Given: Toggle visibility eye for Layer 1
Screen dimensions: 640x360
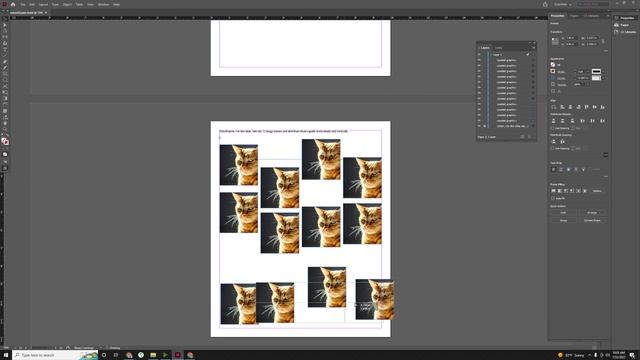Looking at the screenshot, I should tap(479, 55).
